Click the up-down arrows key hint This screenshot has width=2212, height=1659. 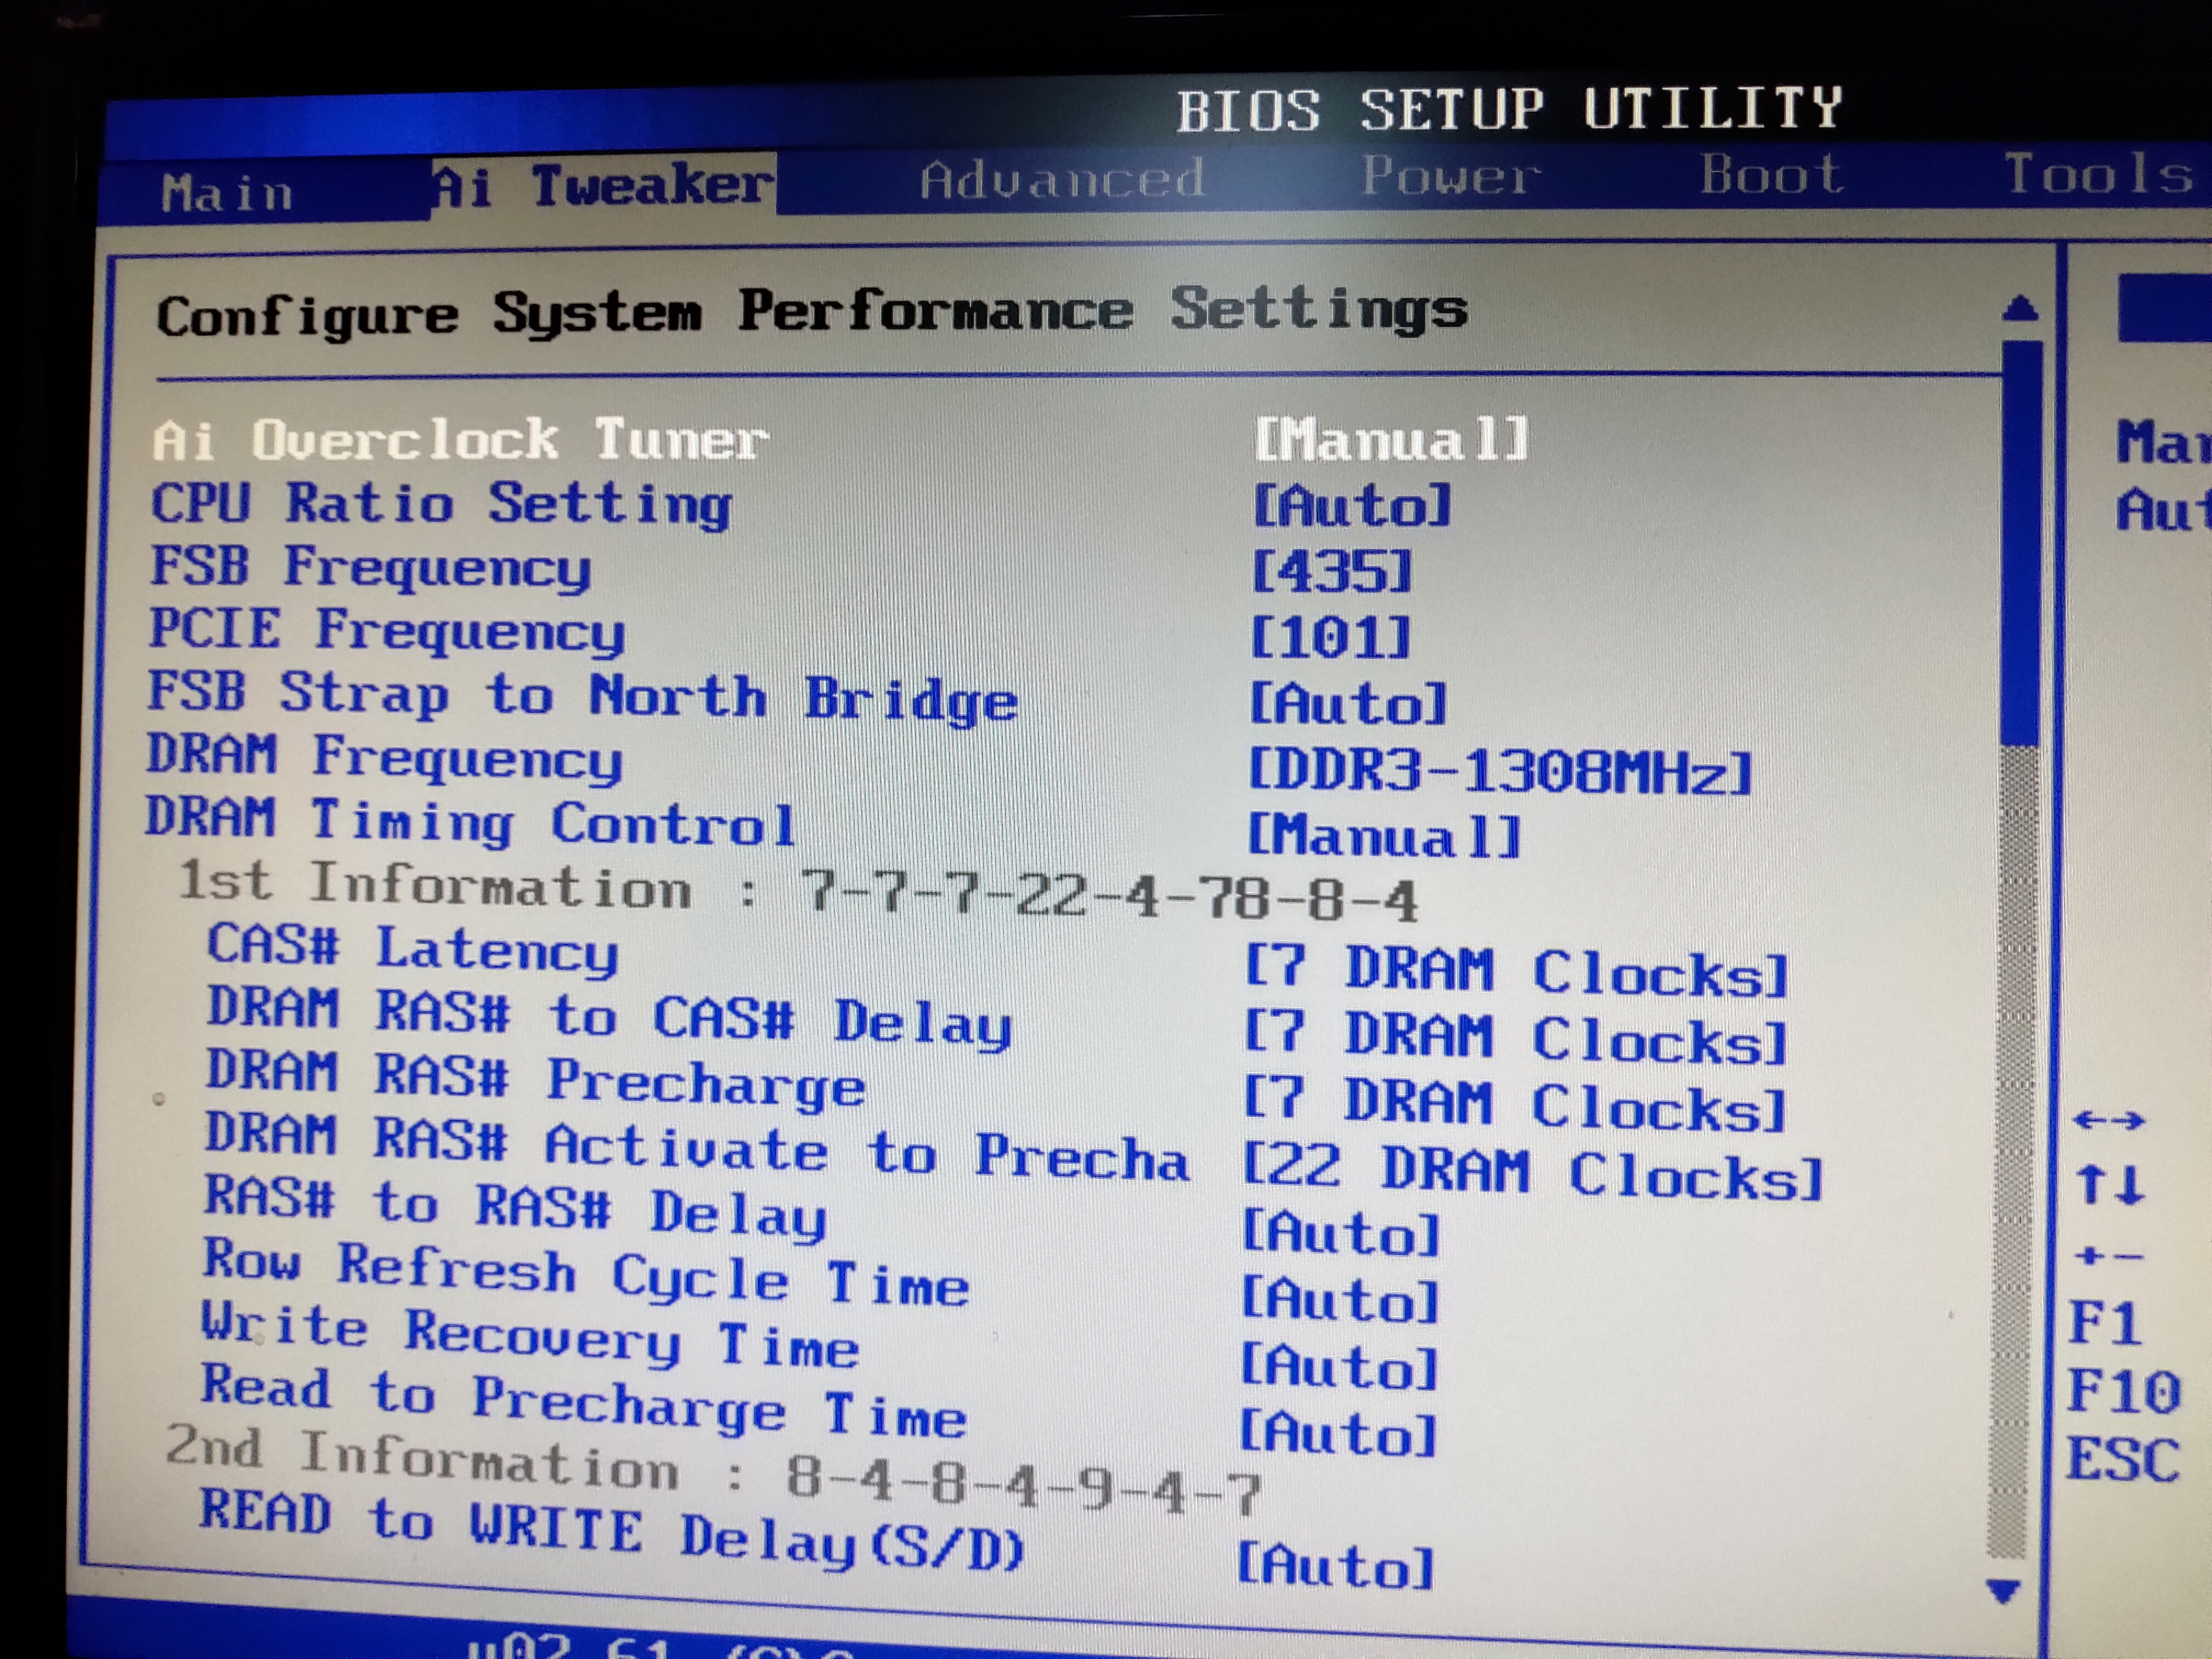[2110, 1186]
